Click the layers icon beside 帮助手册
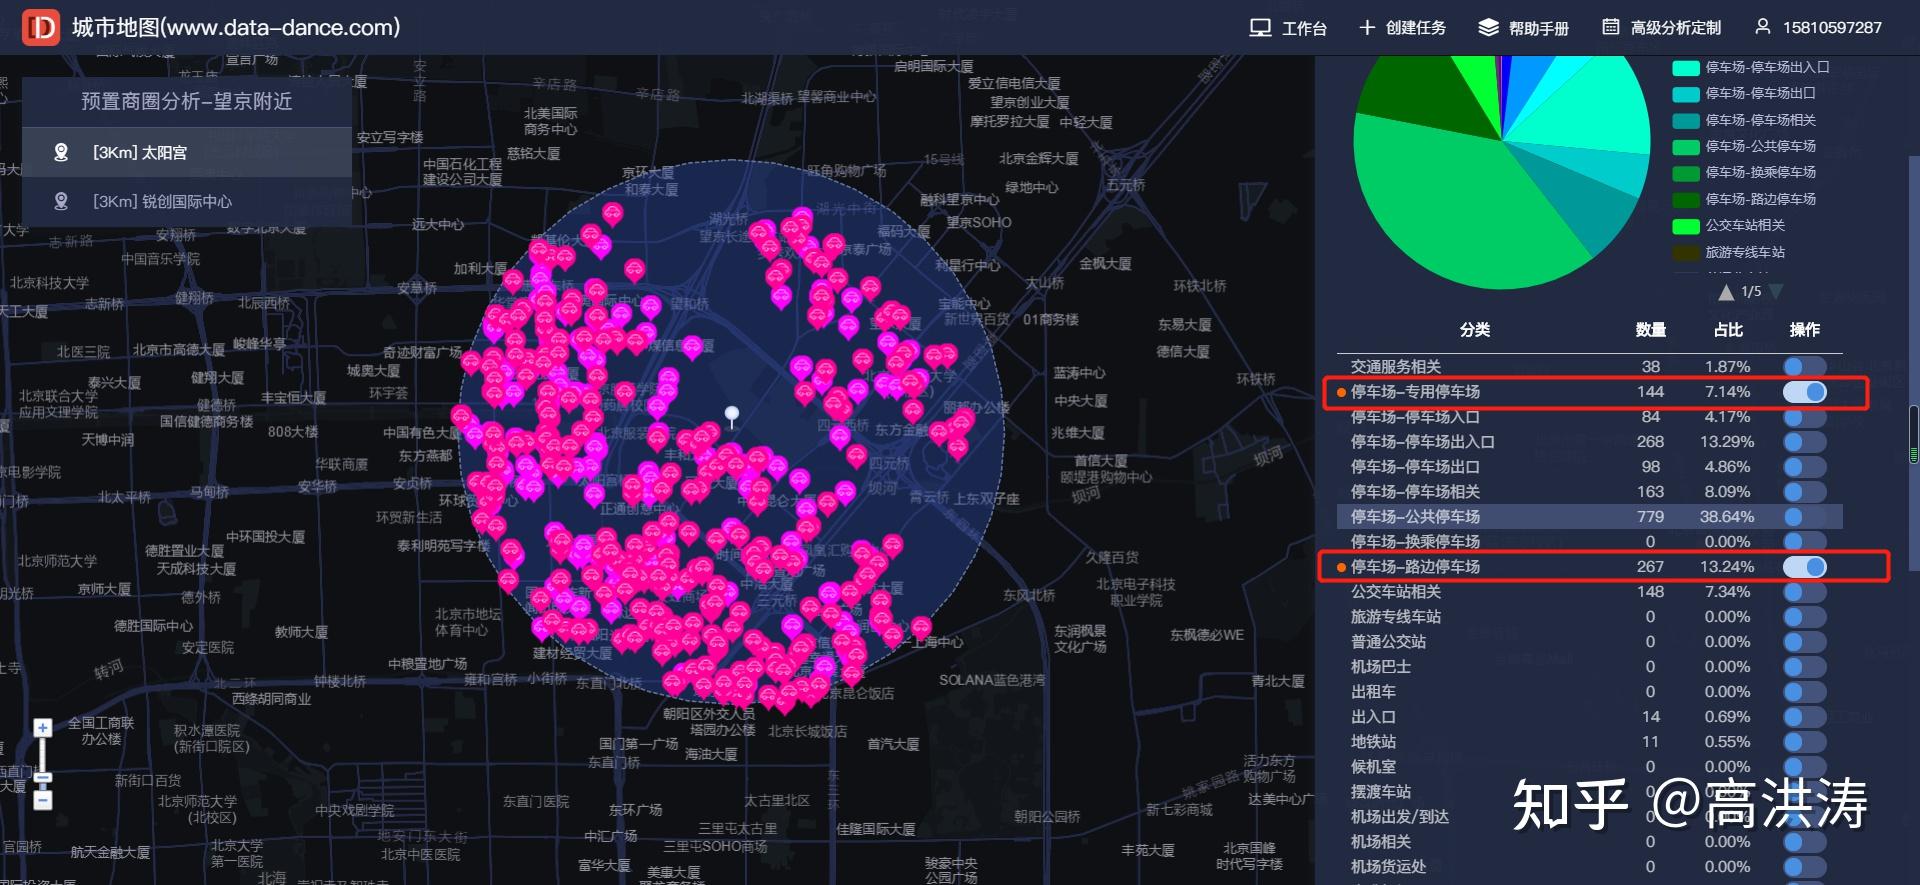 pos(1488,28)
